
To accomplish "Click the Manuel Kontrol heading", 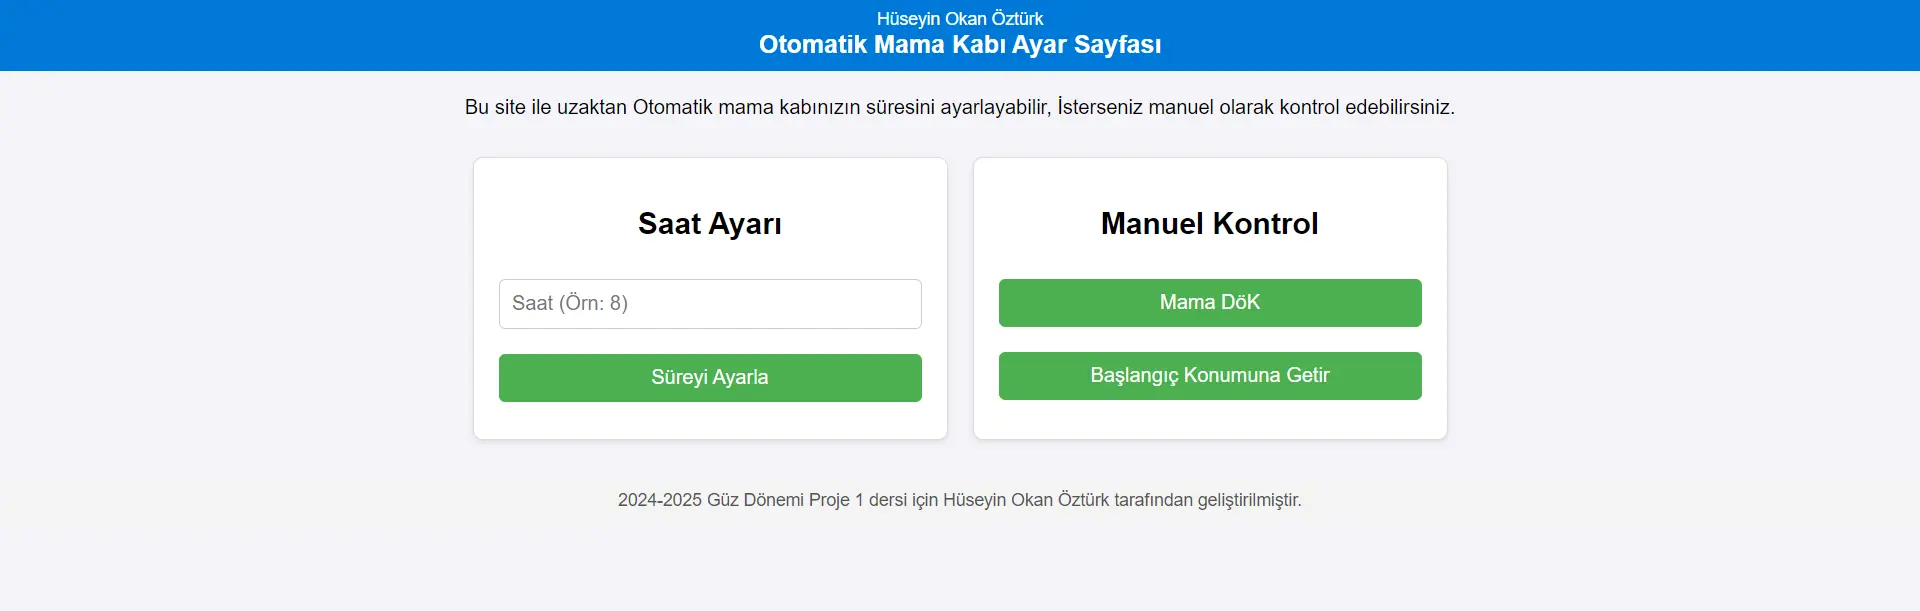I will point(1209,224).
